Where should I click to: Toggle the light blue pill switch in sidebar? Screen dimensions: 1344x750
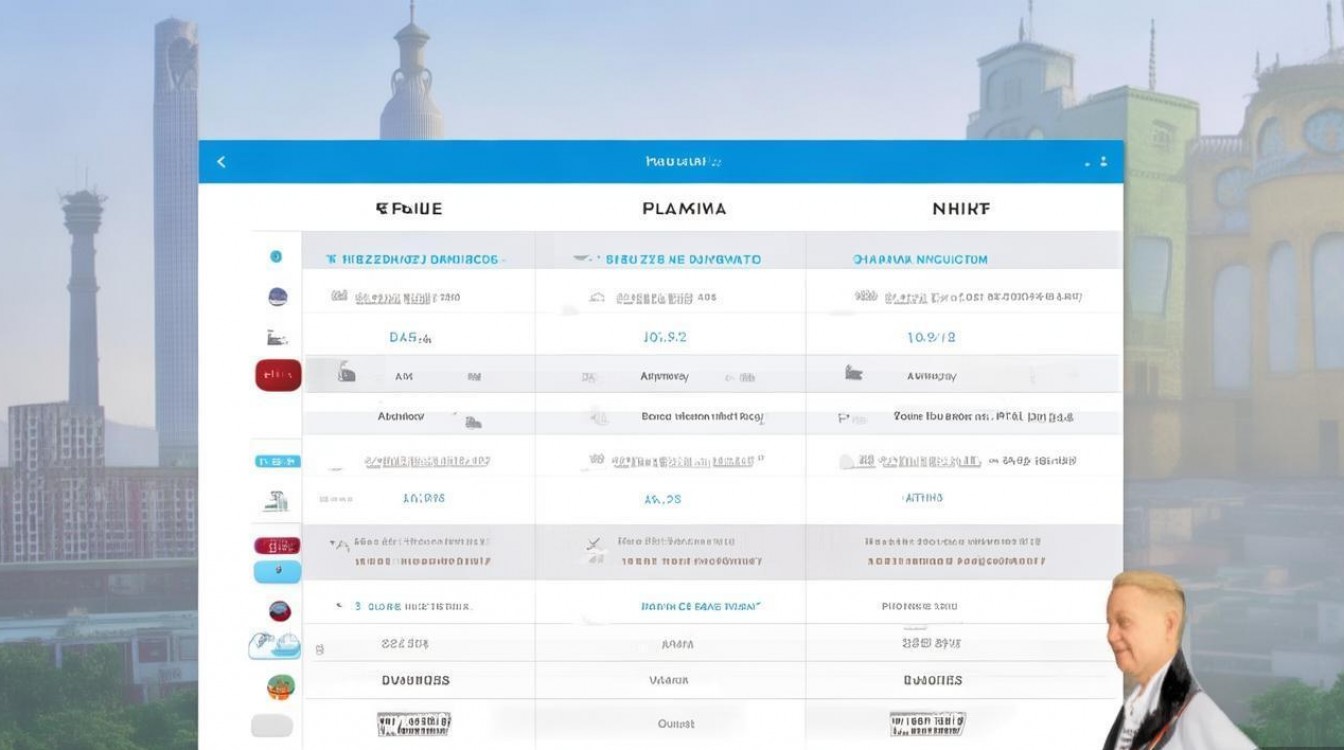(278, 571)
